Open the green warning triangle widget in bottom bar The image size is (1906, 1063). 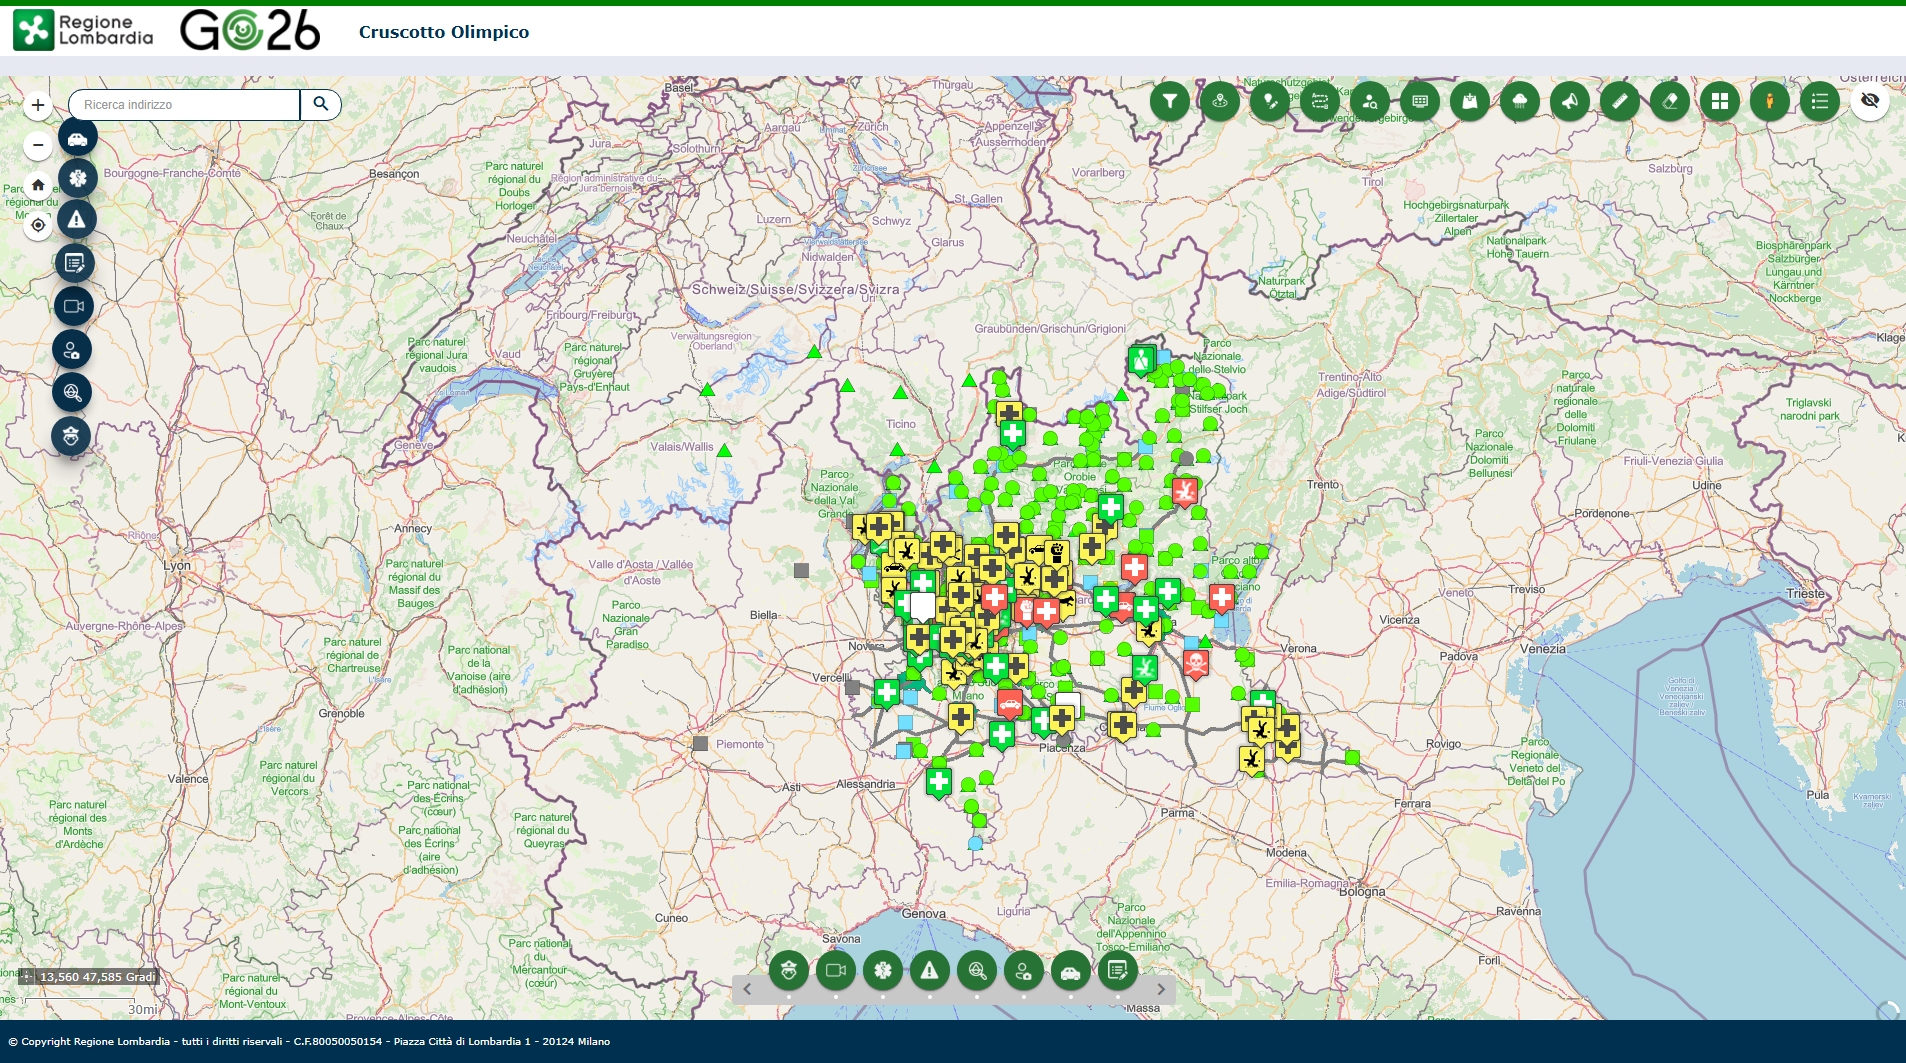click(929, 970)
